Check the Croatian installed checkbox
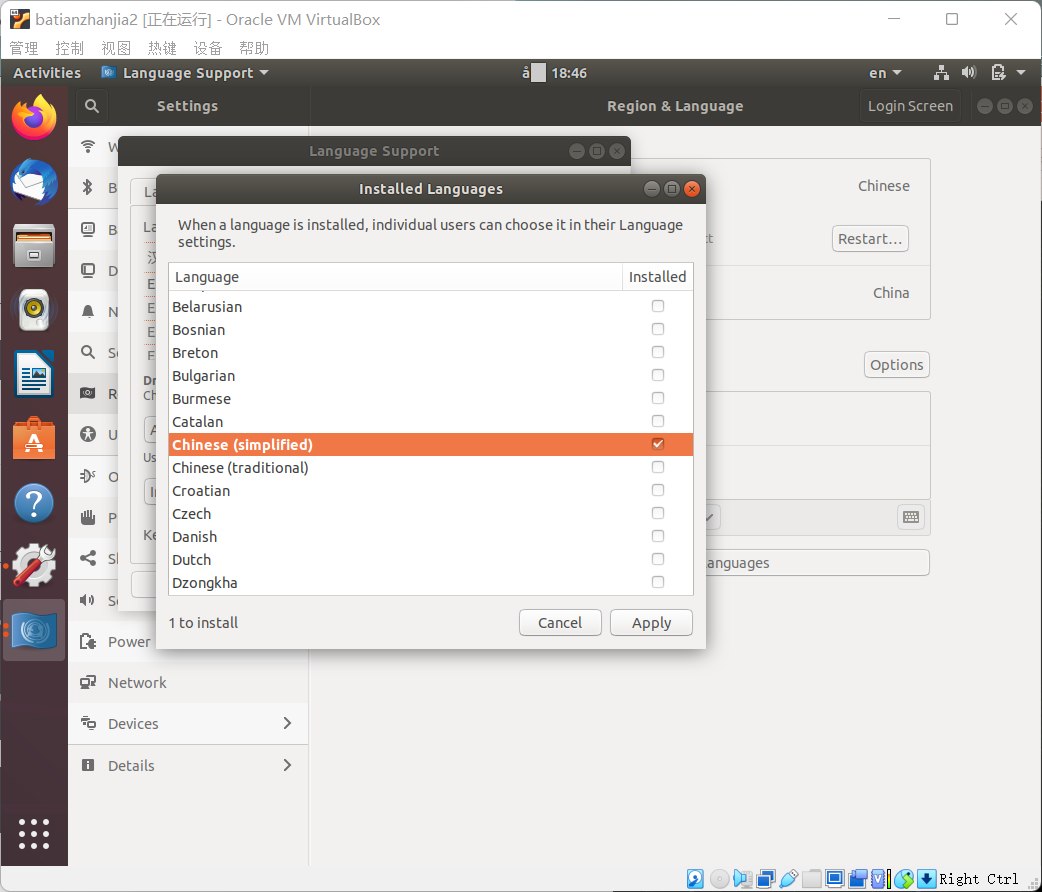This screenshot has width=1042, height=892. click(x=658, y=490)
